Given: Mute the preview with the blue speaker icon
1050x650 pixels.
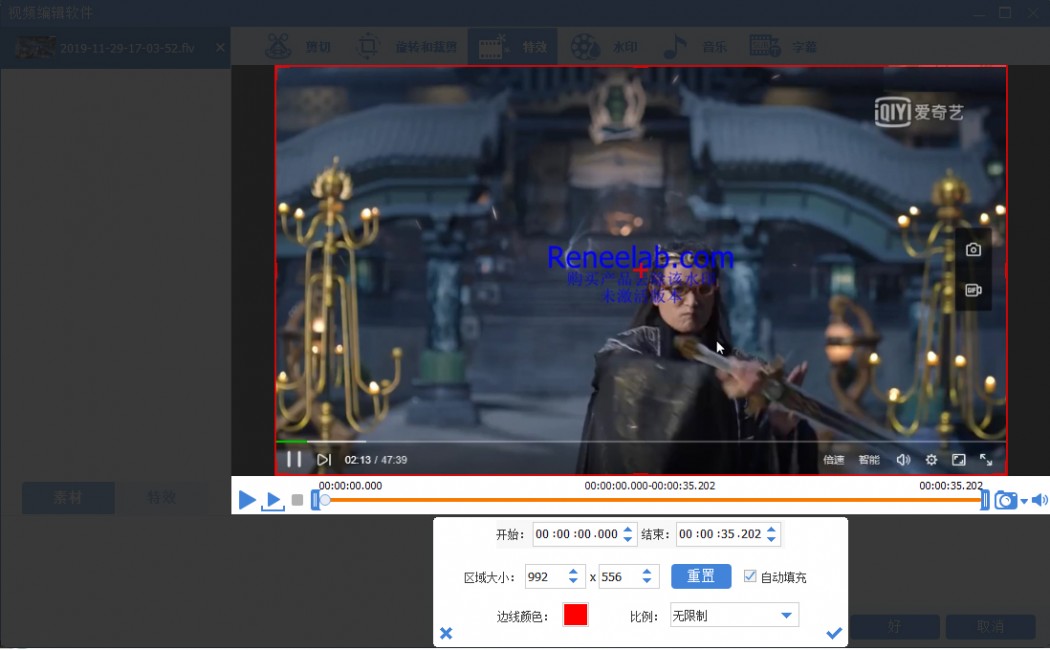Looking at the screenshot, I should tap(1040, 500).
